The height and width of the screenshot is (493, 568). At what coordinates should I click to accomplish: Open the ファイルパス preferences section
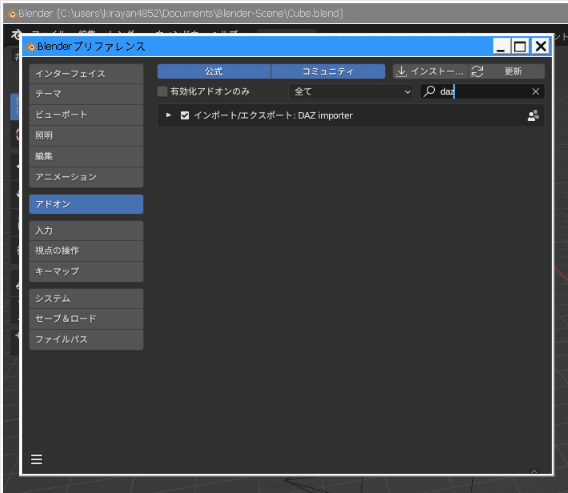point(86,339)
